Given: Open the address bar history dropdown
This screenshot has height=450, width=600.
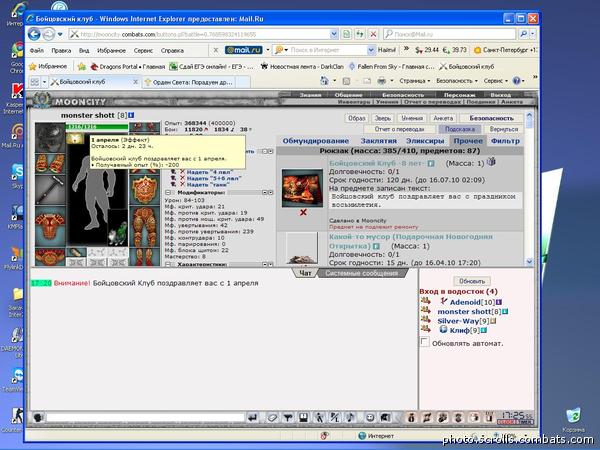Looking at the screenshot, I should (334, 34).
